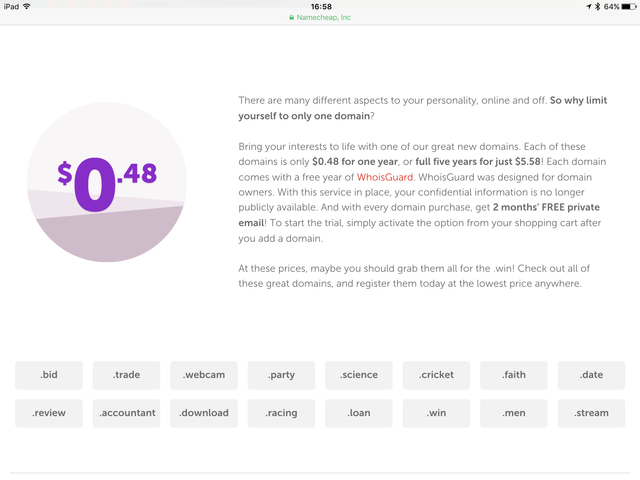Choose the .science domain button
Viewport: 640px width, 480px height.
tap(359, 375)
